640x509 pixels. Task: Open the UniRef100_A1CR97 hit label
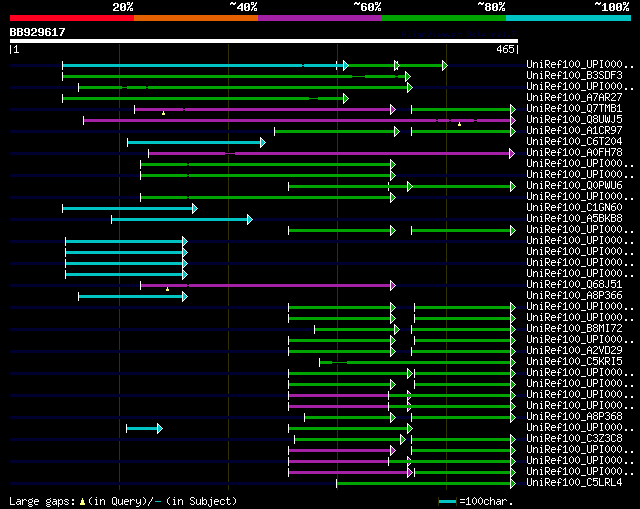(574, 131)
